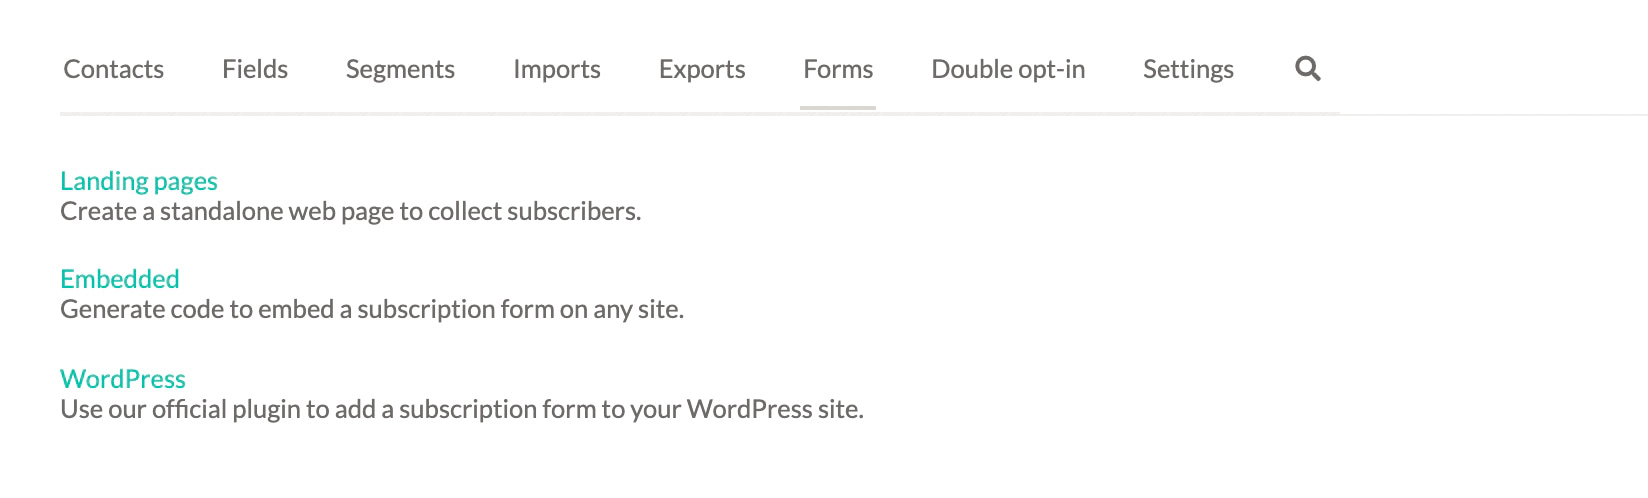Open the Landing pages link

click(139, 181)
